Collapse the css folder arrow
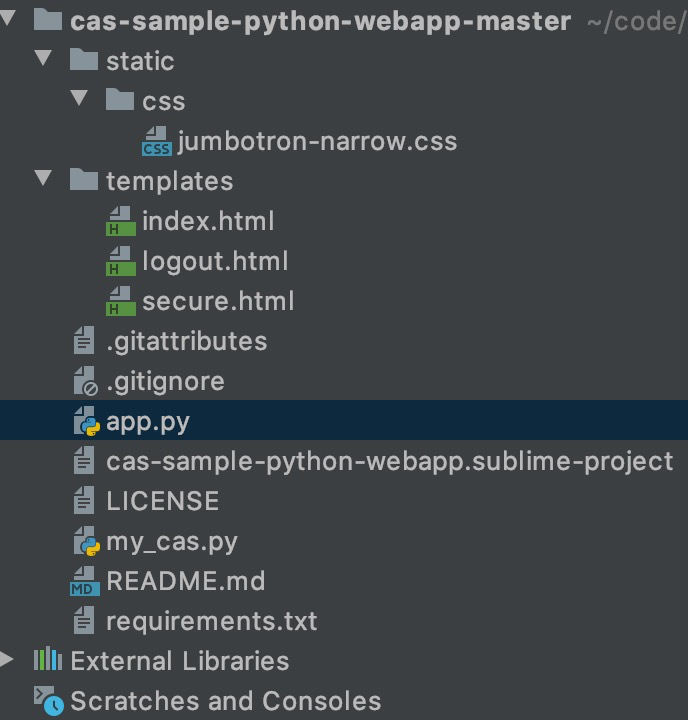 click(x=79, y=101)
